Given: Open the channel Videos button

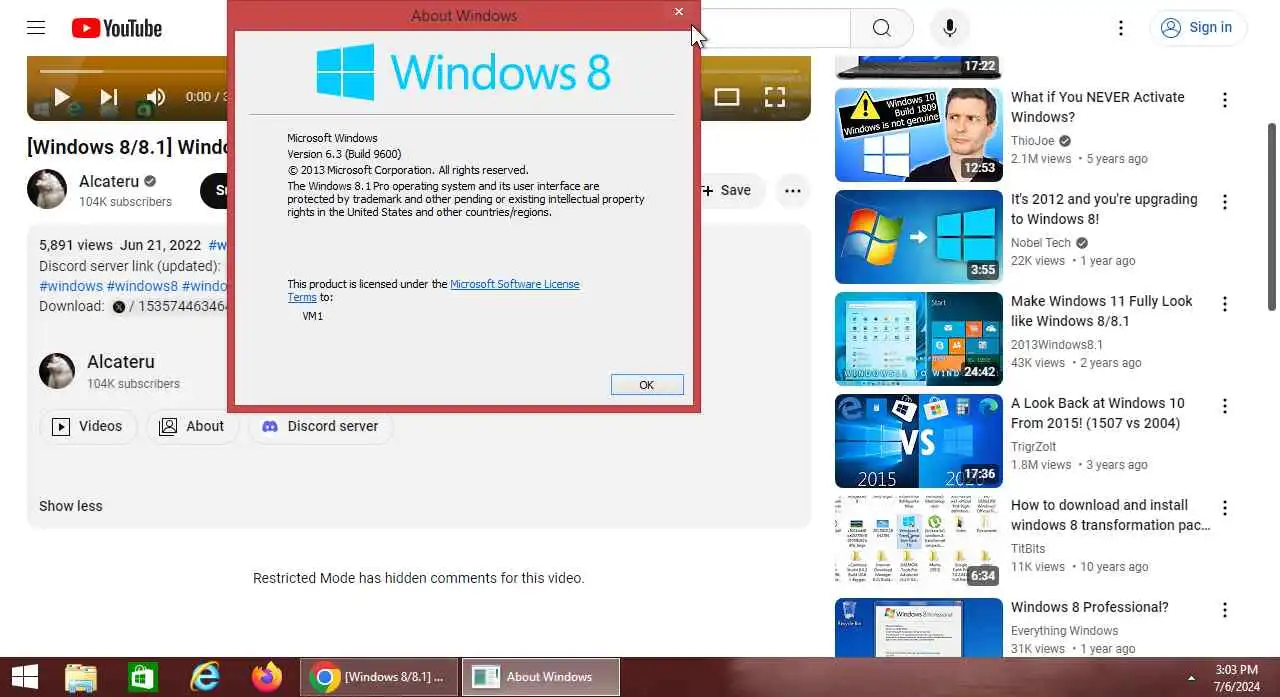Looking at the screenshot, I should click(x=89, y=426).
